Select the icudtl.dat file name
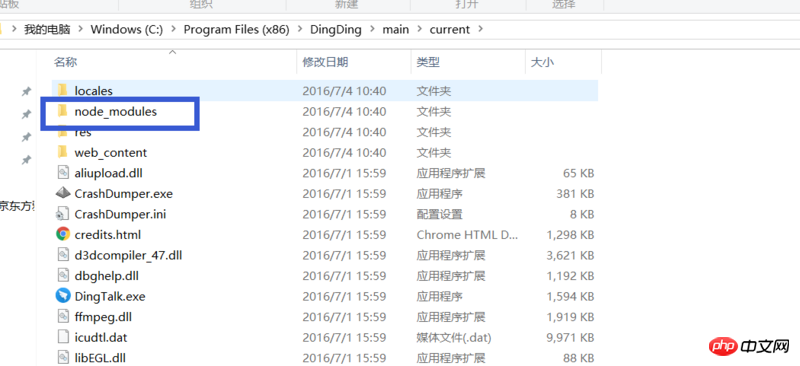The width and height of the screenshot is (800, 366). (101, 337)
